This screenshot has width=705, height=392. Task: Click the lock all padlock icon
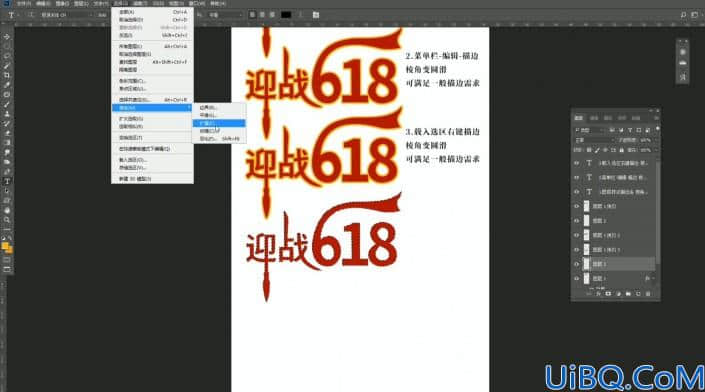(x=622, y=150)
